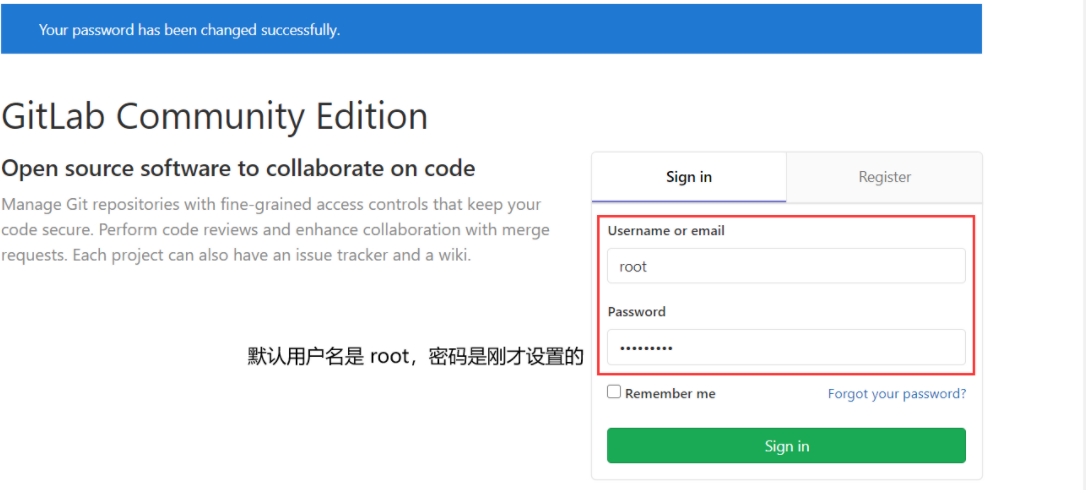Click the 'Open source software' subheading
Screen dimensions: 1086x490
click(239, 168)
